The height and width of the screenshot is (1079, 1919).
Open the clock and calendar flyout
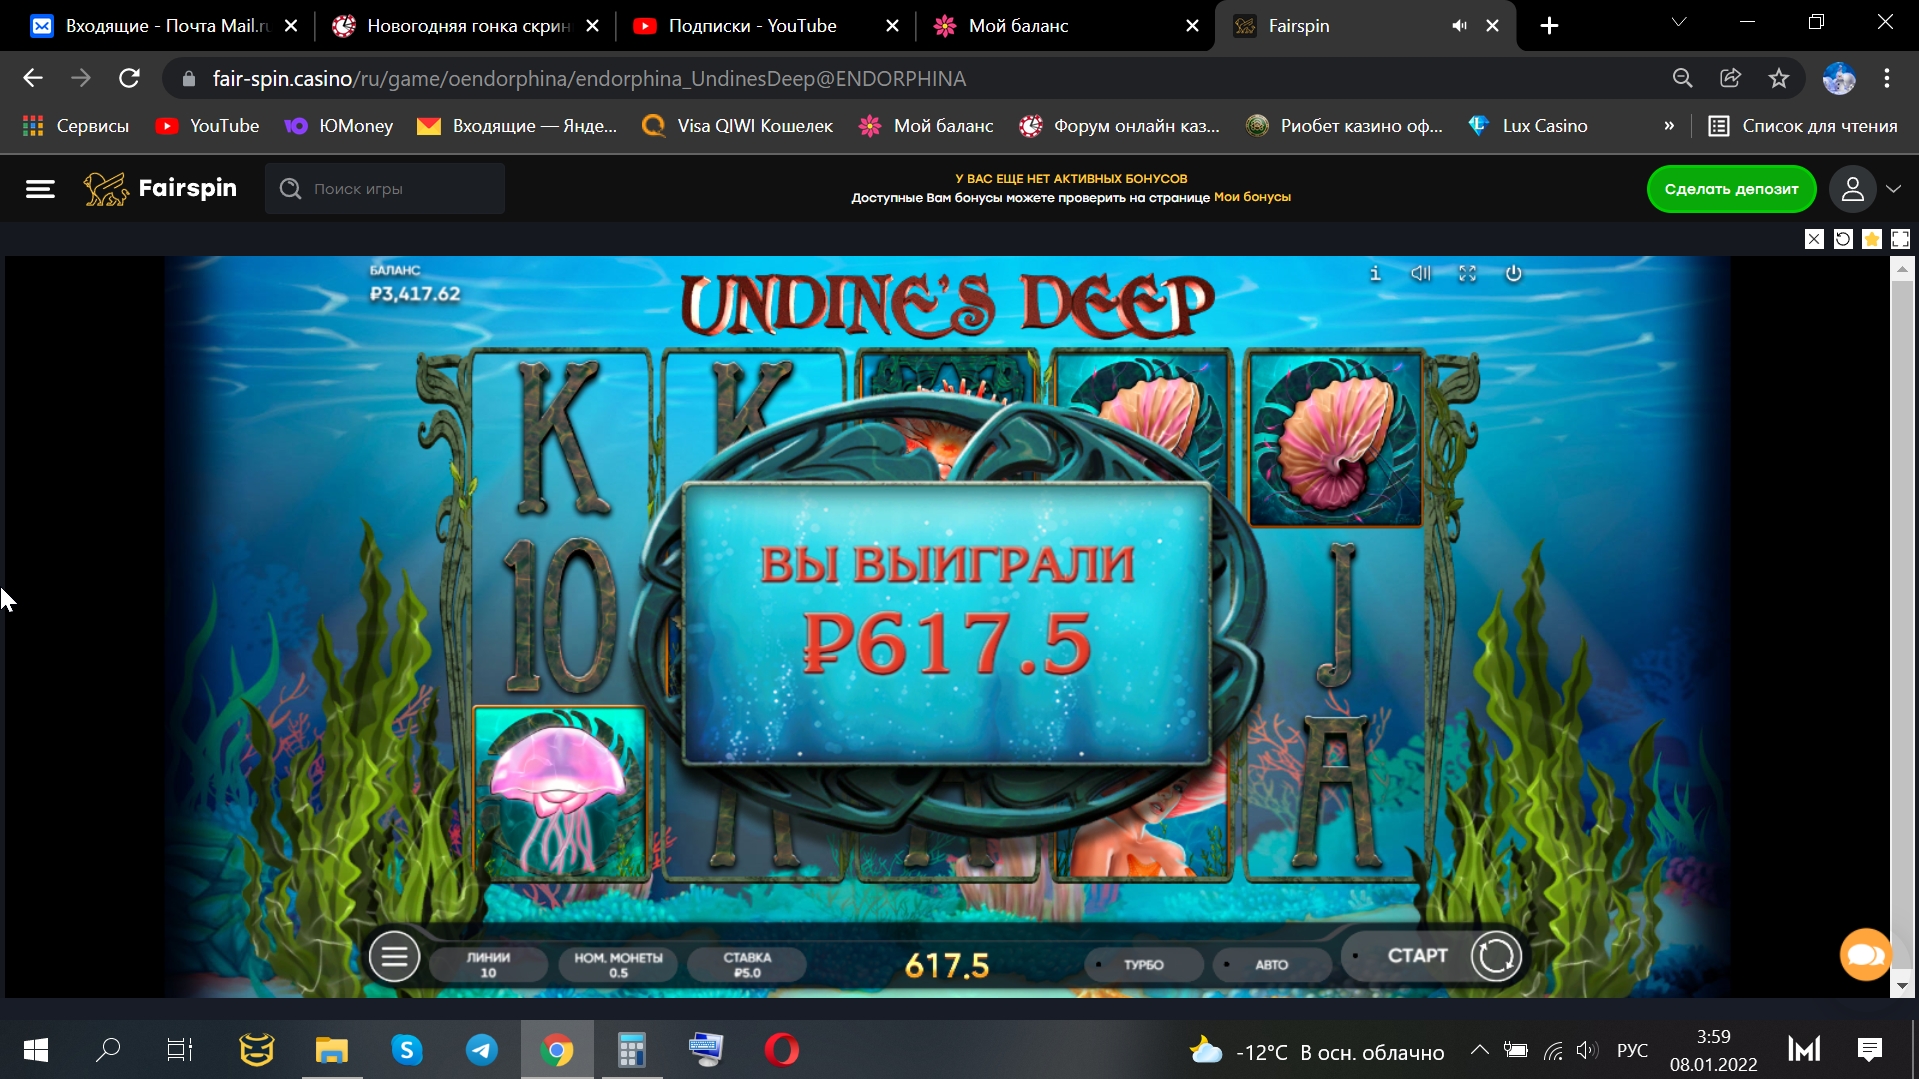coord(1713,1050)
